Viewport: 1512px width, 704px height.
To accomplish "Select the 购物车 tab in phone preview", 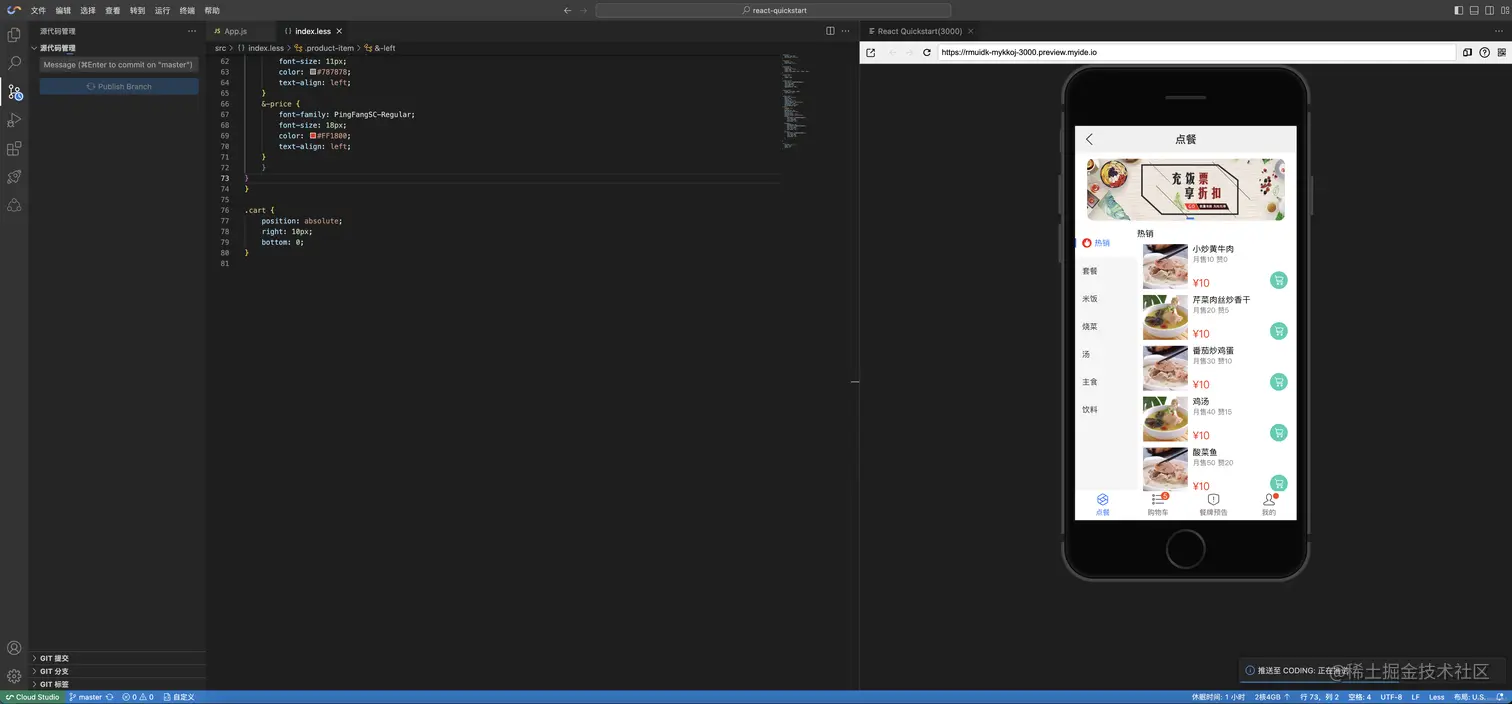I will click(1158, 504).
